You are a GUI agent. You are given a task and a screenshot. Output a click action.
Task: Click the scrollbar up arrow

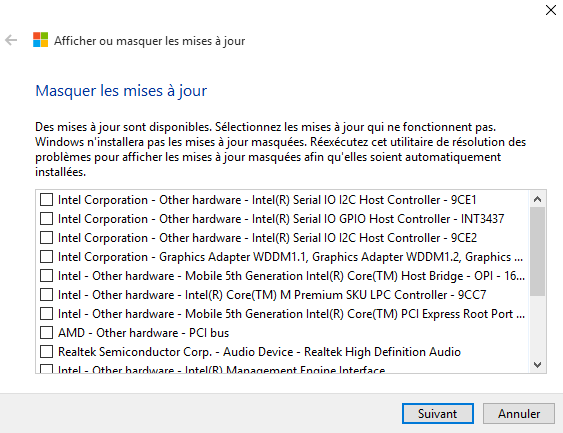click(538, 199)
